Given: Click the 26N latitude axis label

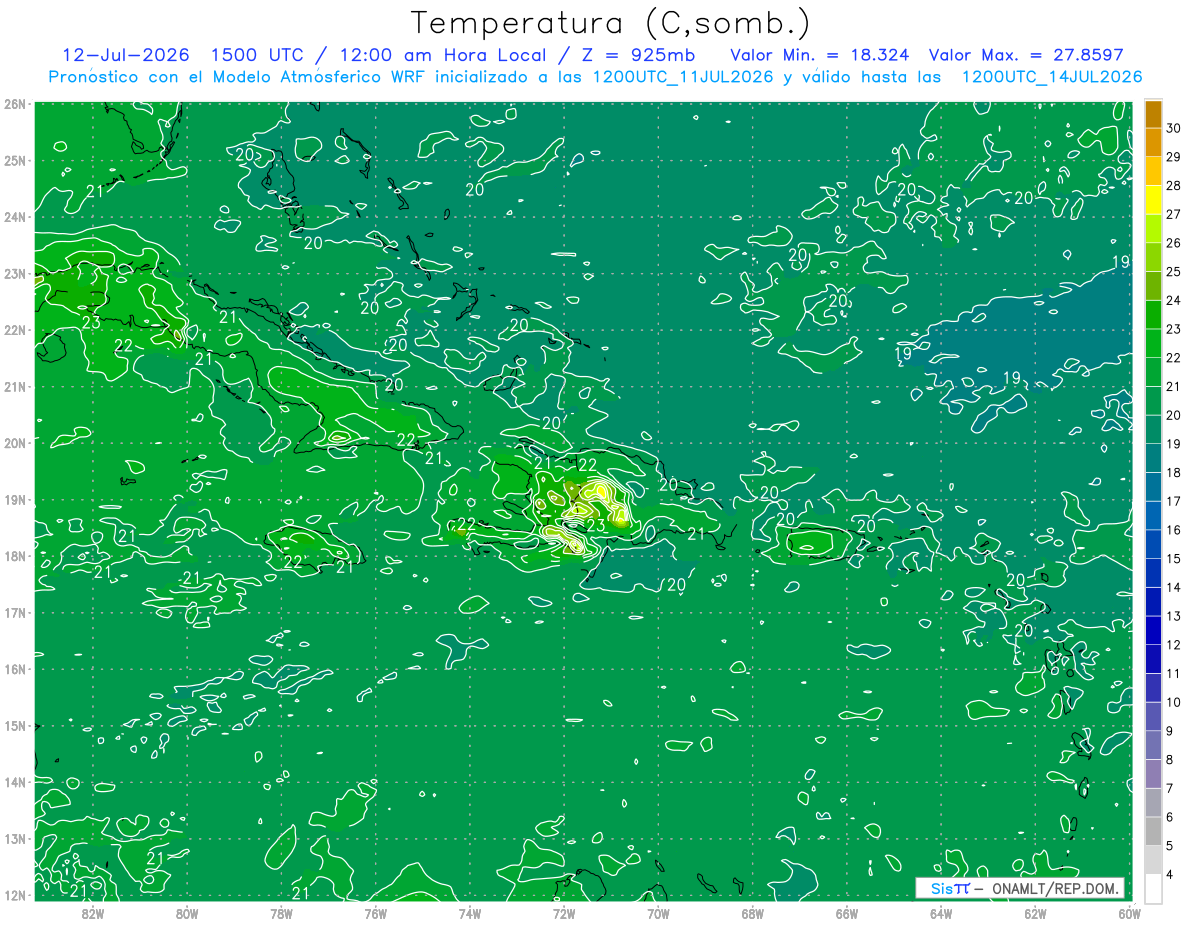Looking at the screenshot, I should [x=14, y=104].
